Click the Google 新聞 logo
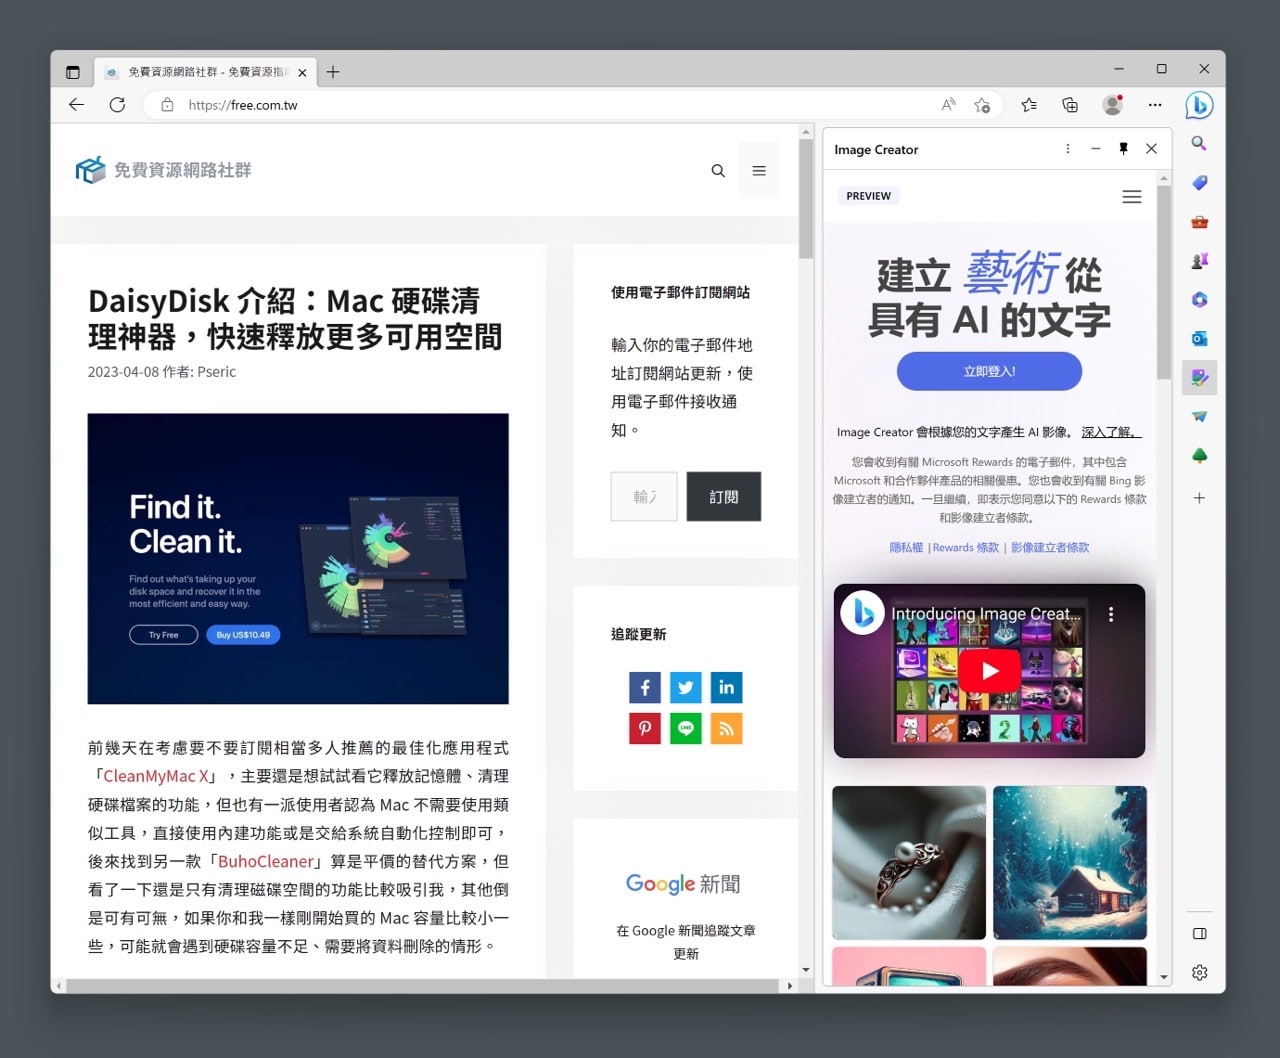The image size is (1280, 1058). [x=684, y=884]
